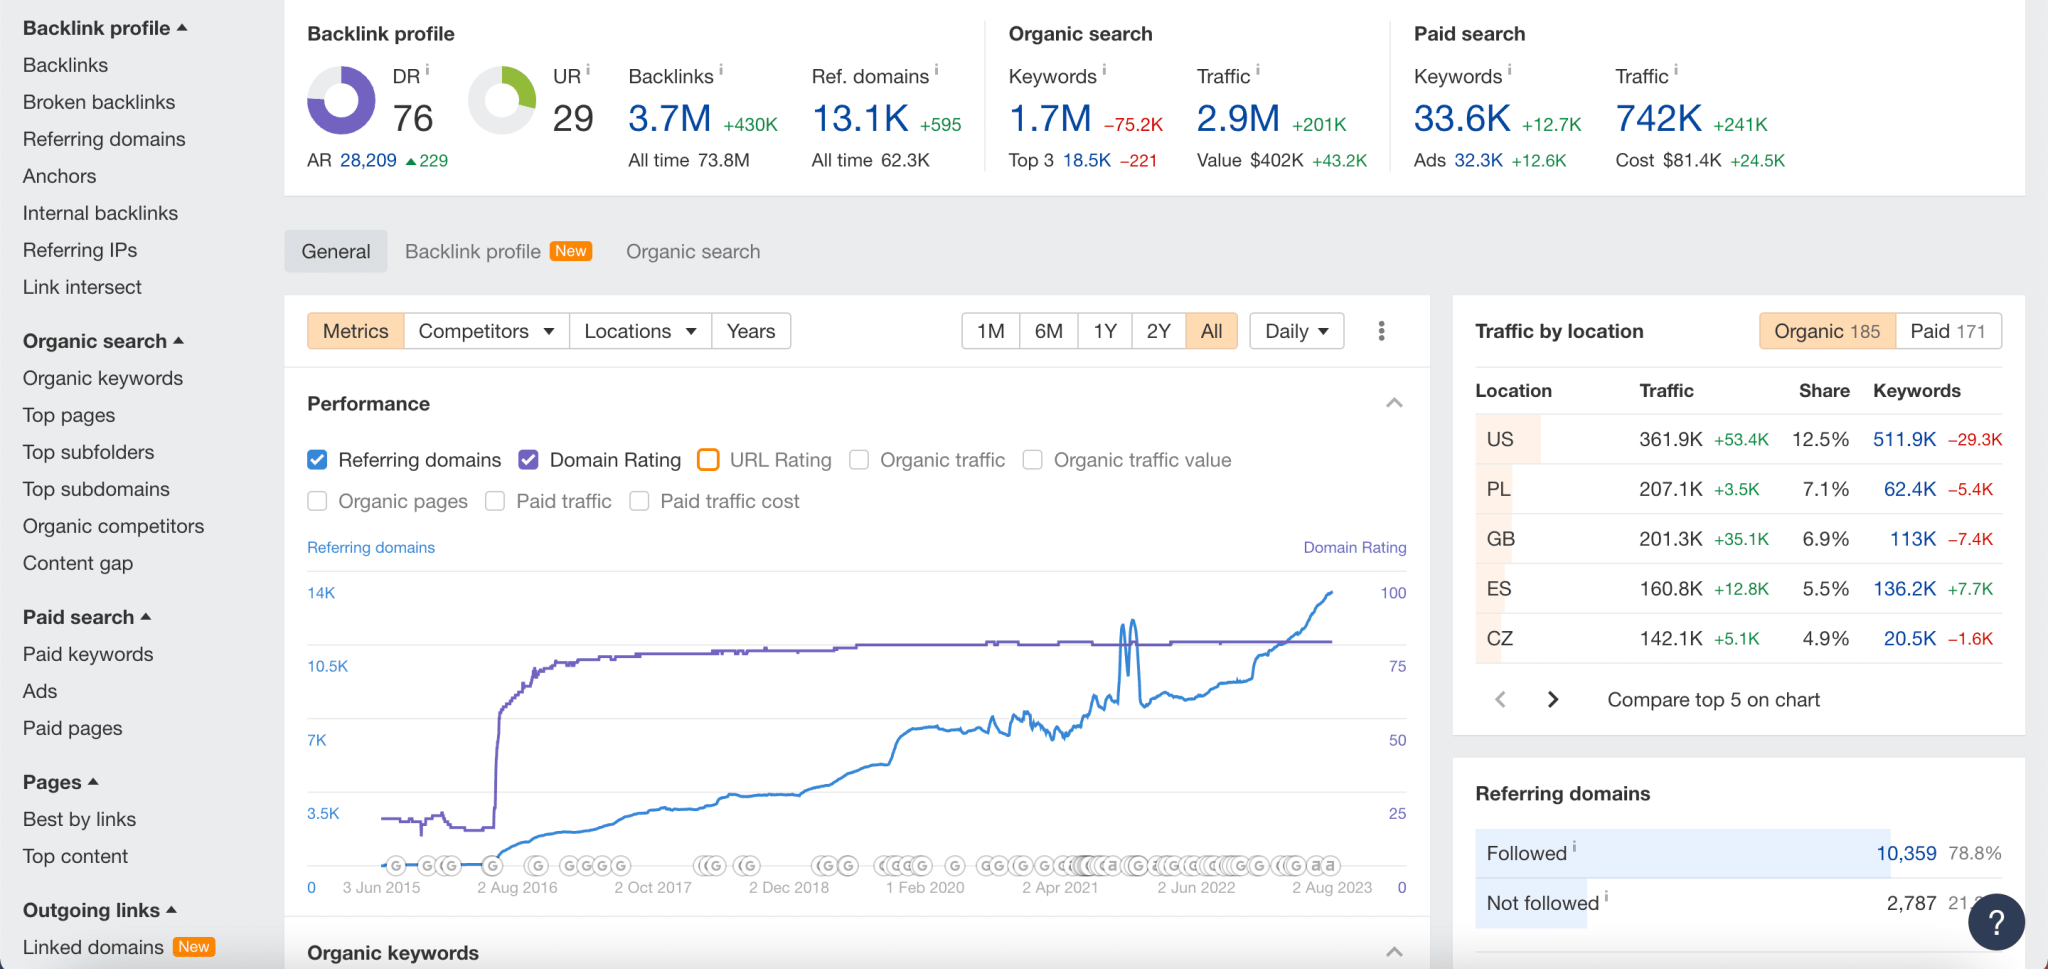Open the Competitors dropdown
Image resolution: width=2048 pixels, height=969 pixels.
[486, 331]
